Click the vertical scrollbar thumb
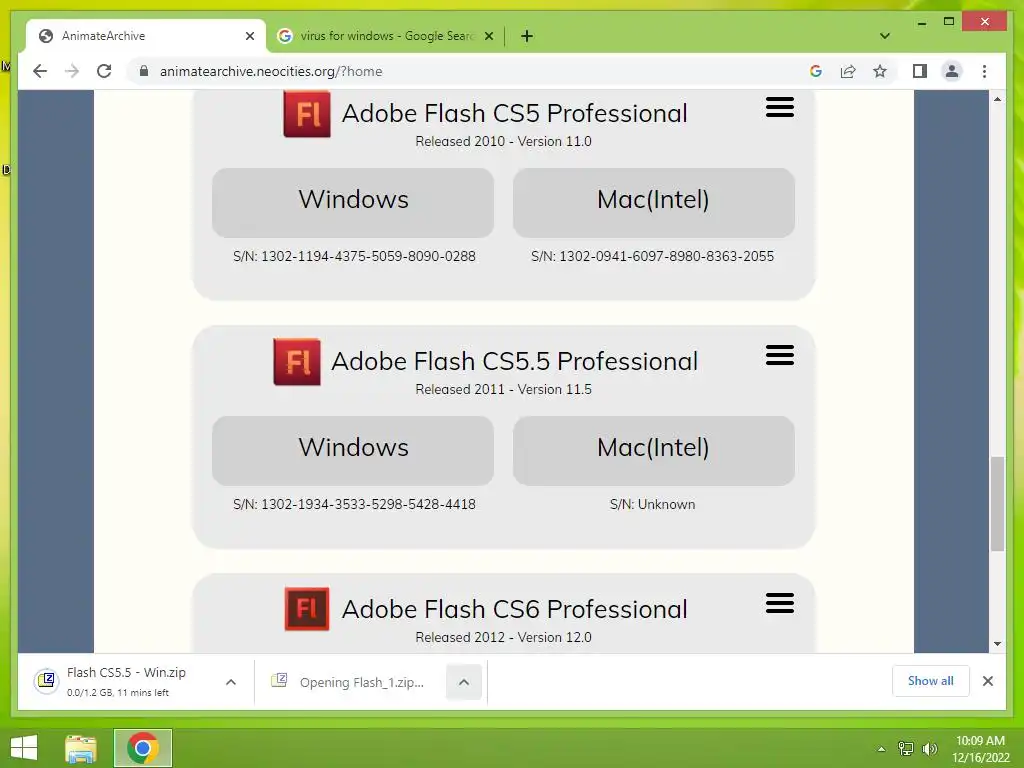The height and width of the screenshot is (768, 1024). click(997, 504)
